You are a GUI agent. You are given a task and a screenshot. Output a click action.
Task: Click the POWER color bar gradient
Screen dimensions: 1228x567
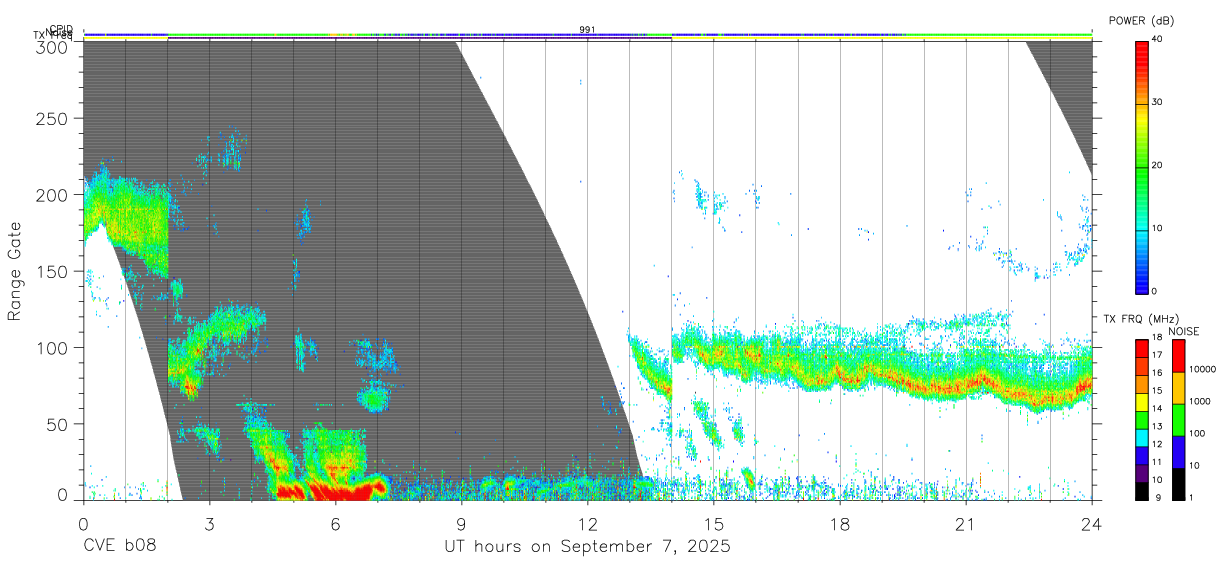point(1142,166)
